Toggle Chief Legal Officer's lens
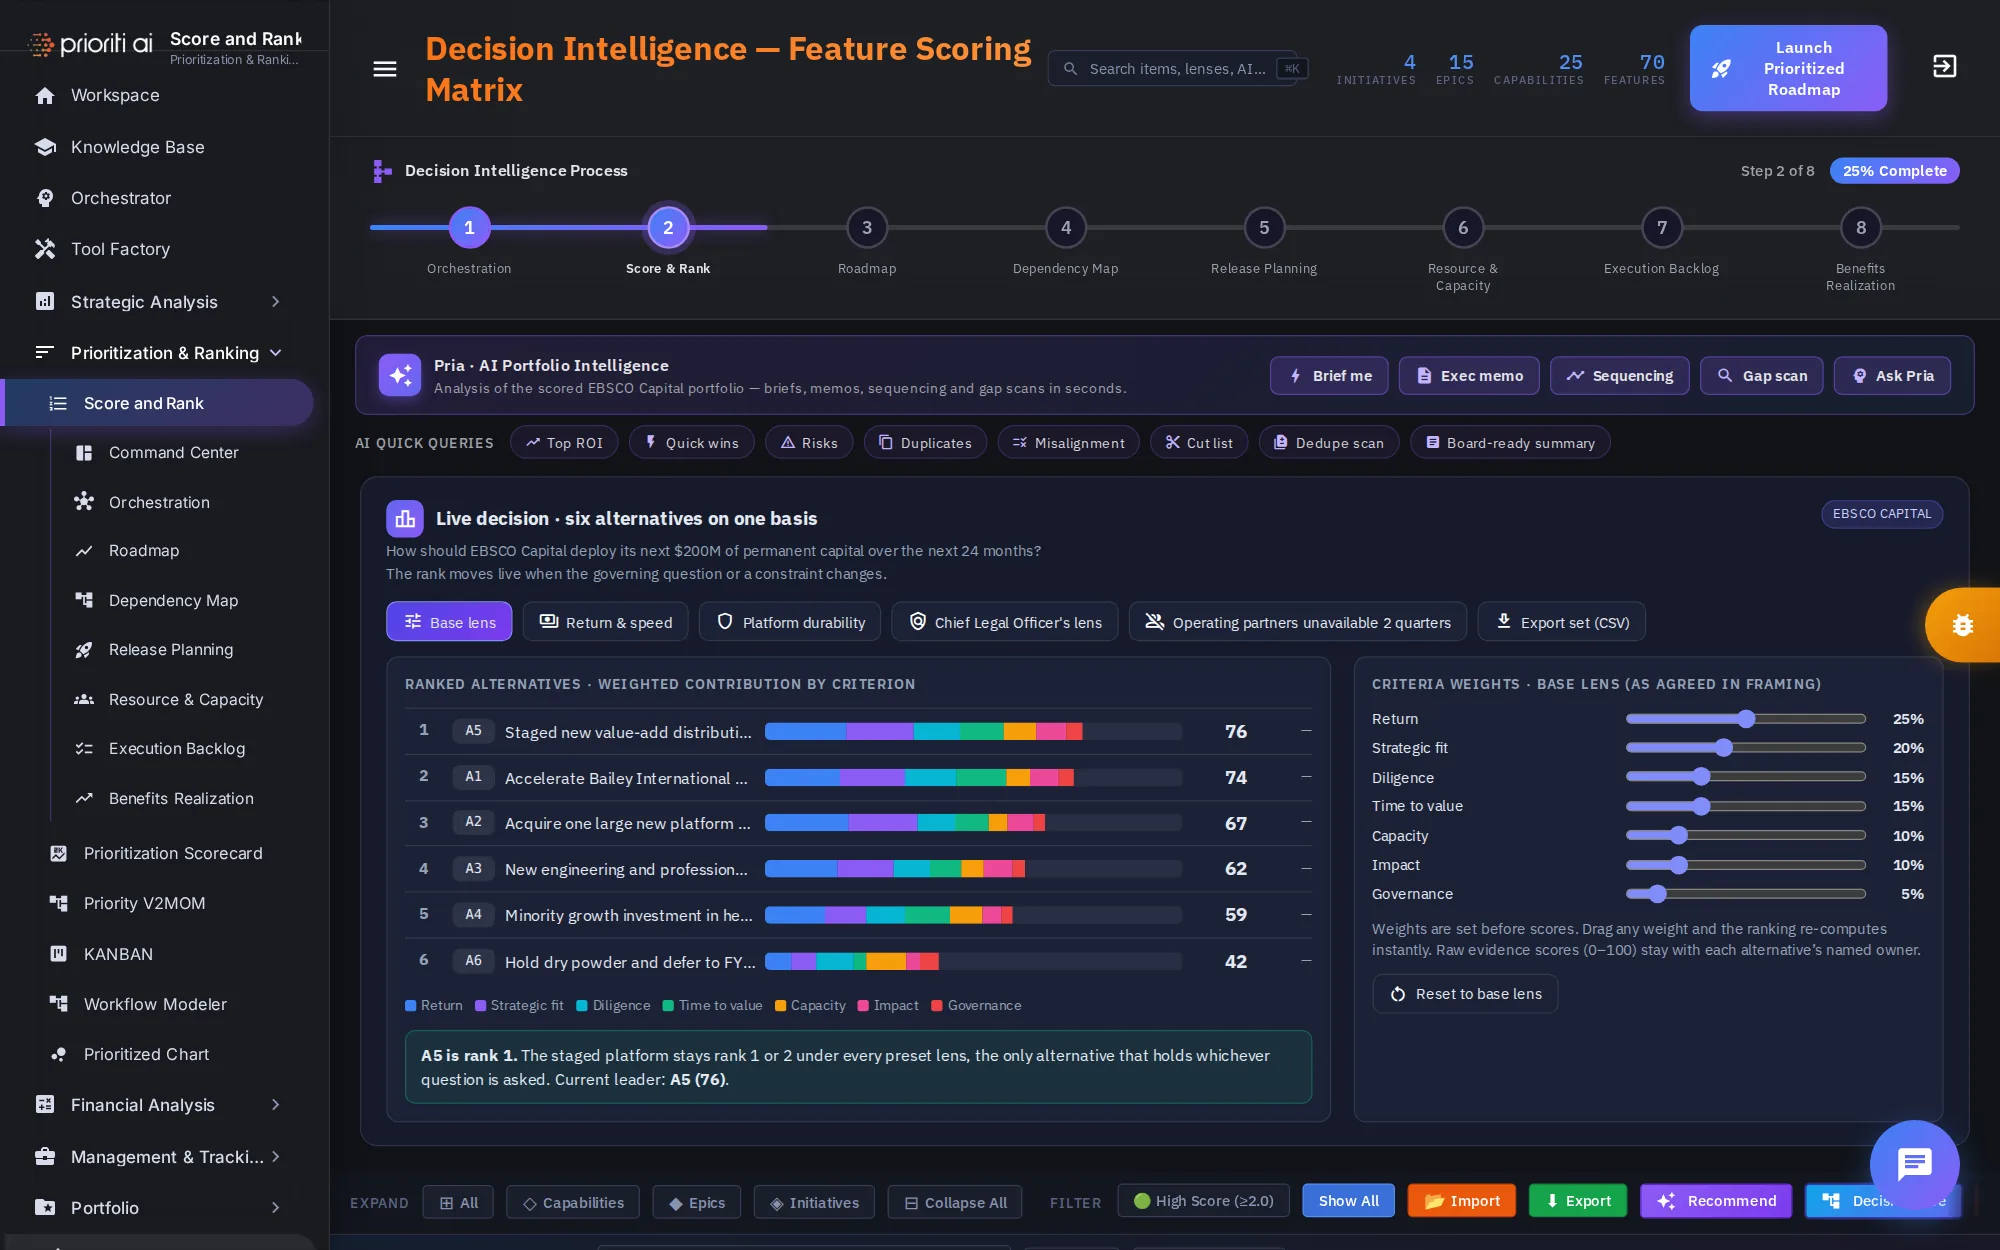 click(x=1004, y=622)
